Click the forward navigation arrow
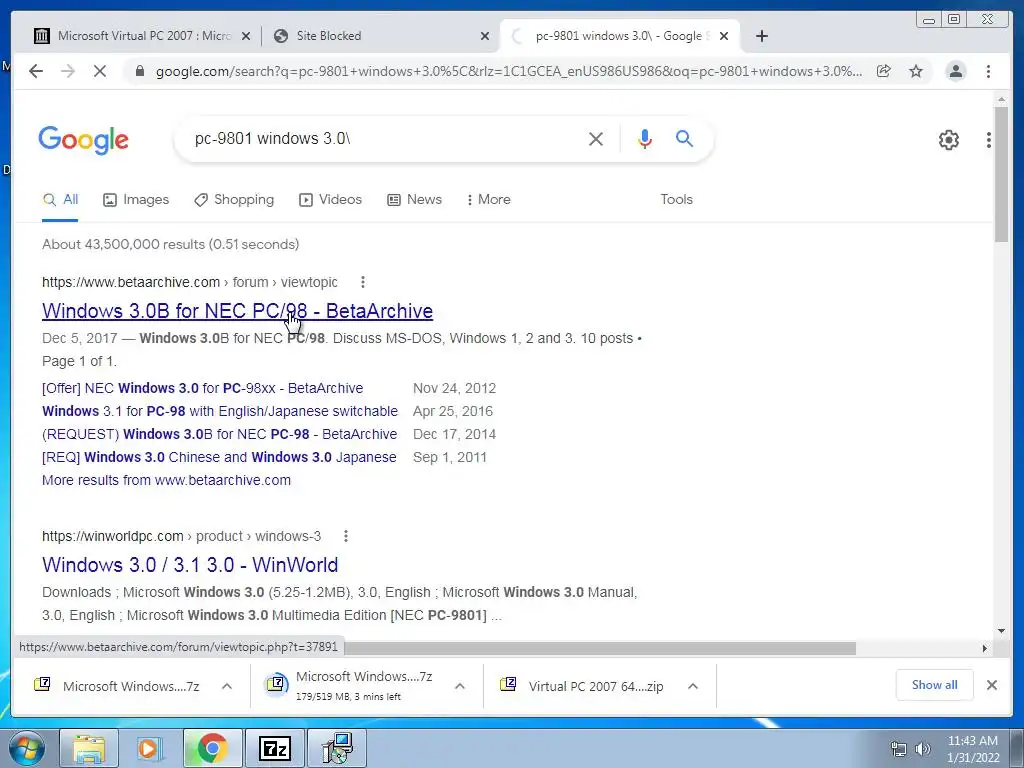Image resolution: width=1024 pixels, height=768 pixels. click(x=68, y=71)
